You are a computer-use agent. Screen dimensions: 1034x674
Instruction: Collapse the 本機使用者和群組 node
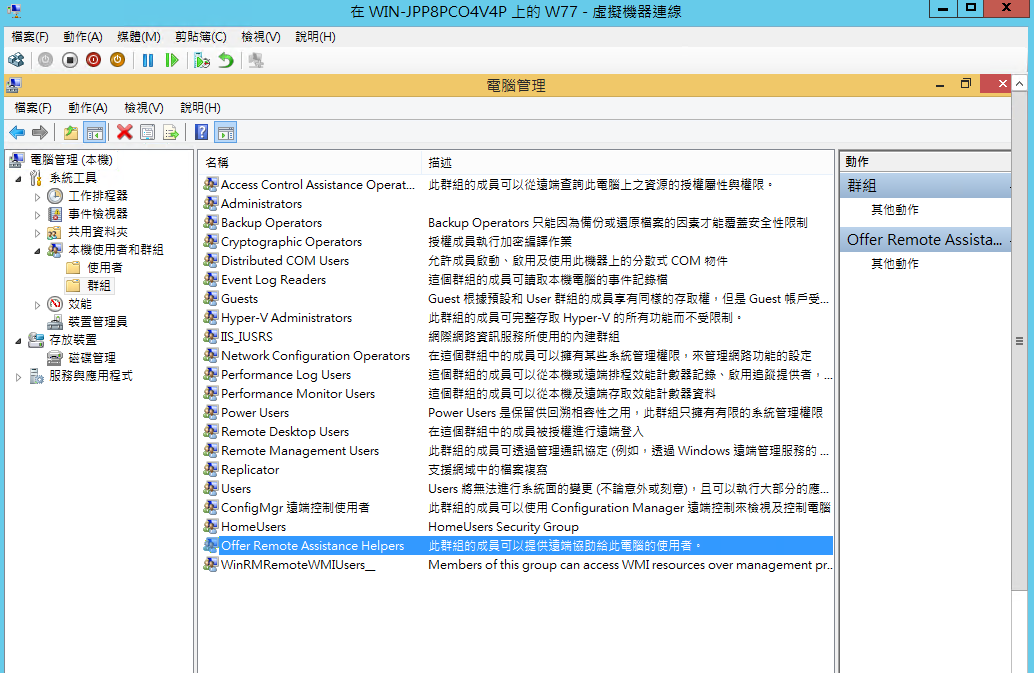(38, 251)
